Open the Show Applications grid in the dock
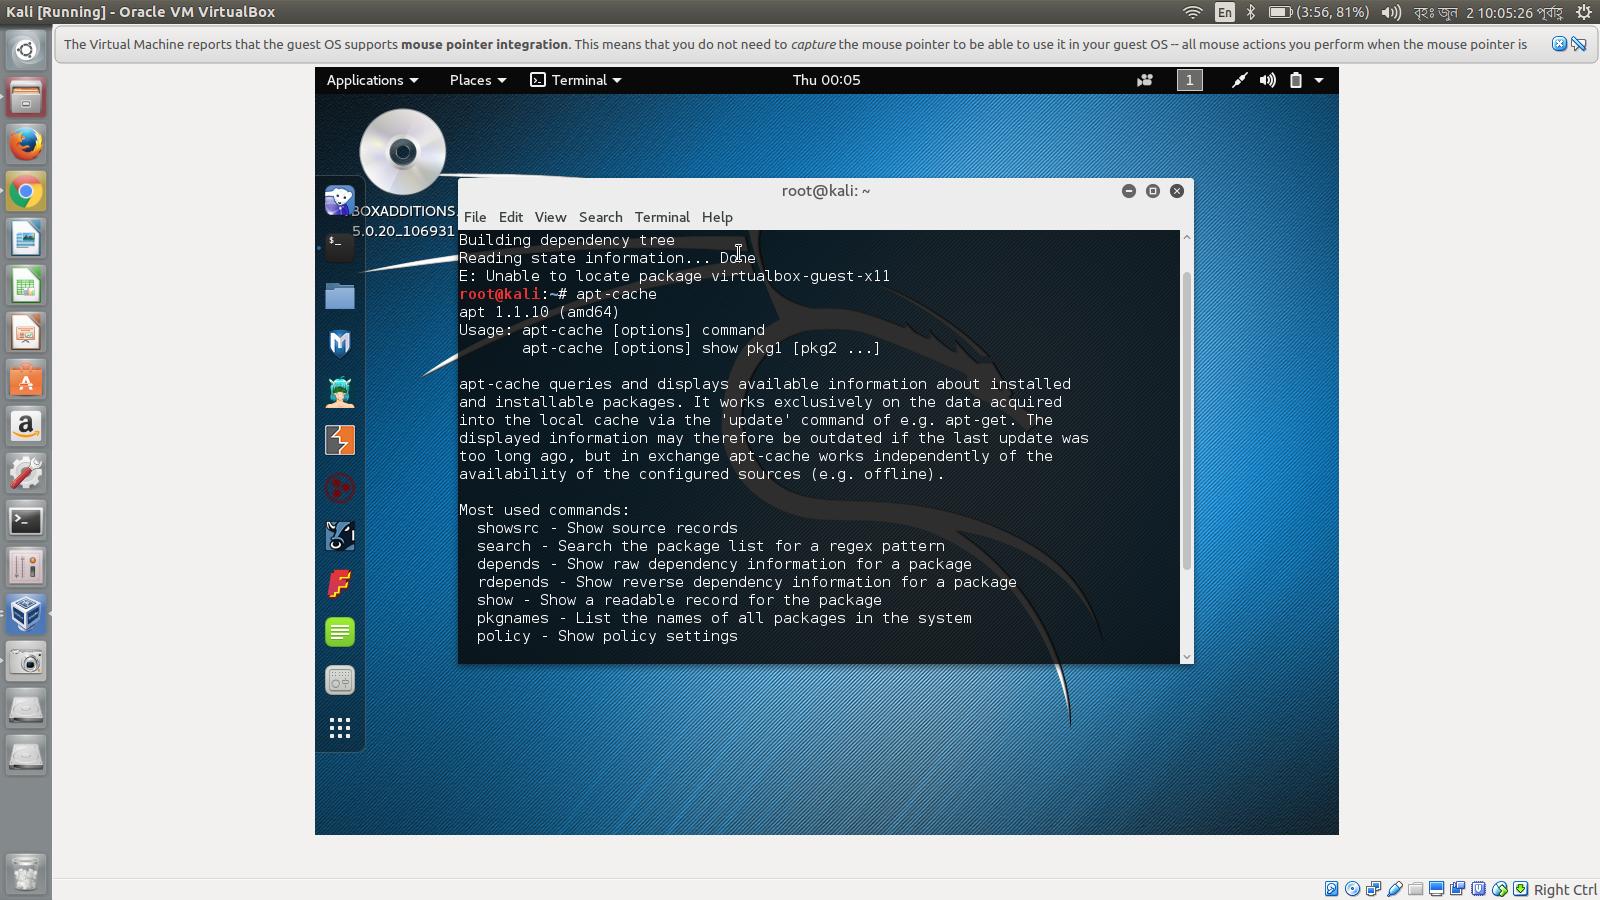 pos(340,728)
